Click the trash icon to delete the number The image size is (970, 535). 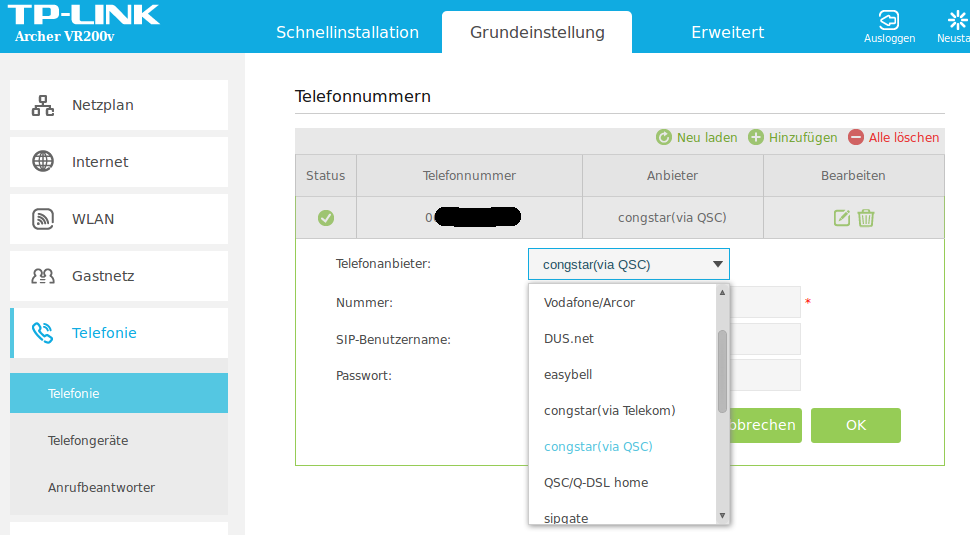tap(866, 218)
